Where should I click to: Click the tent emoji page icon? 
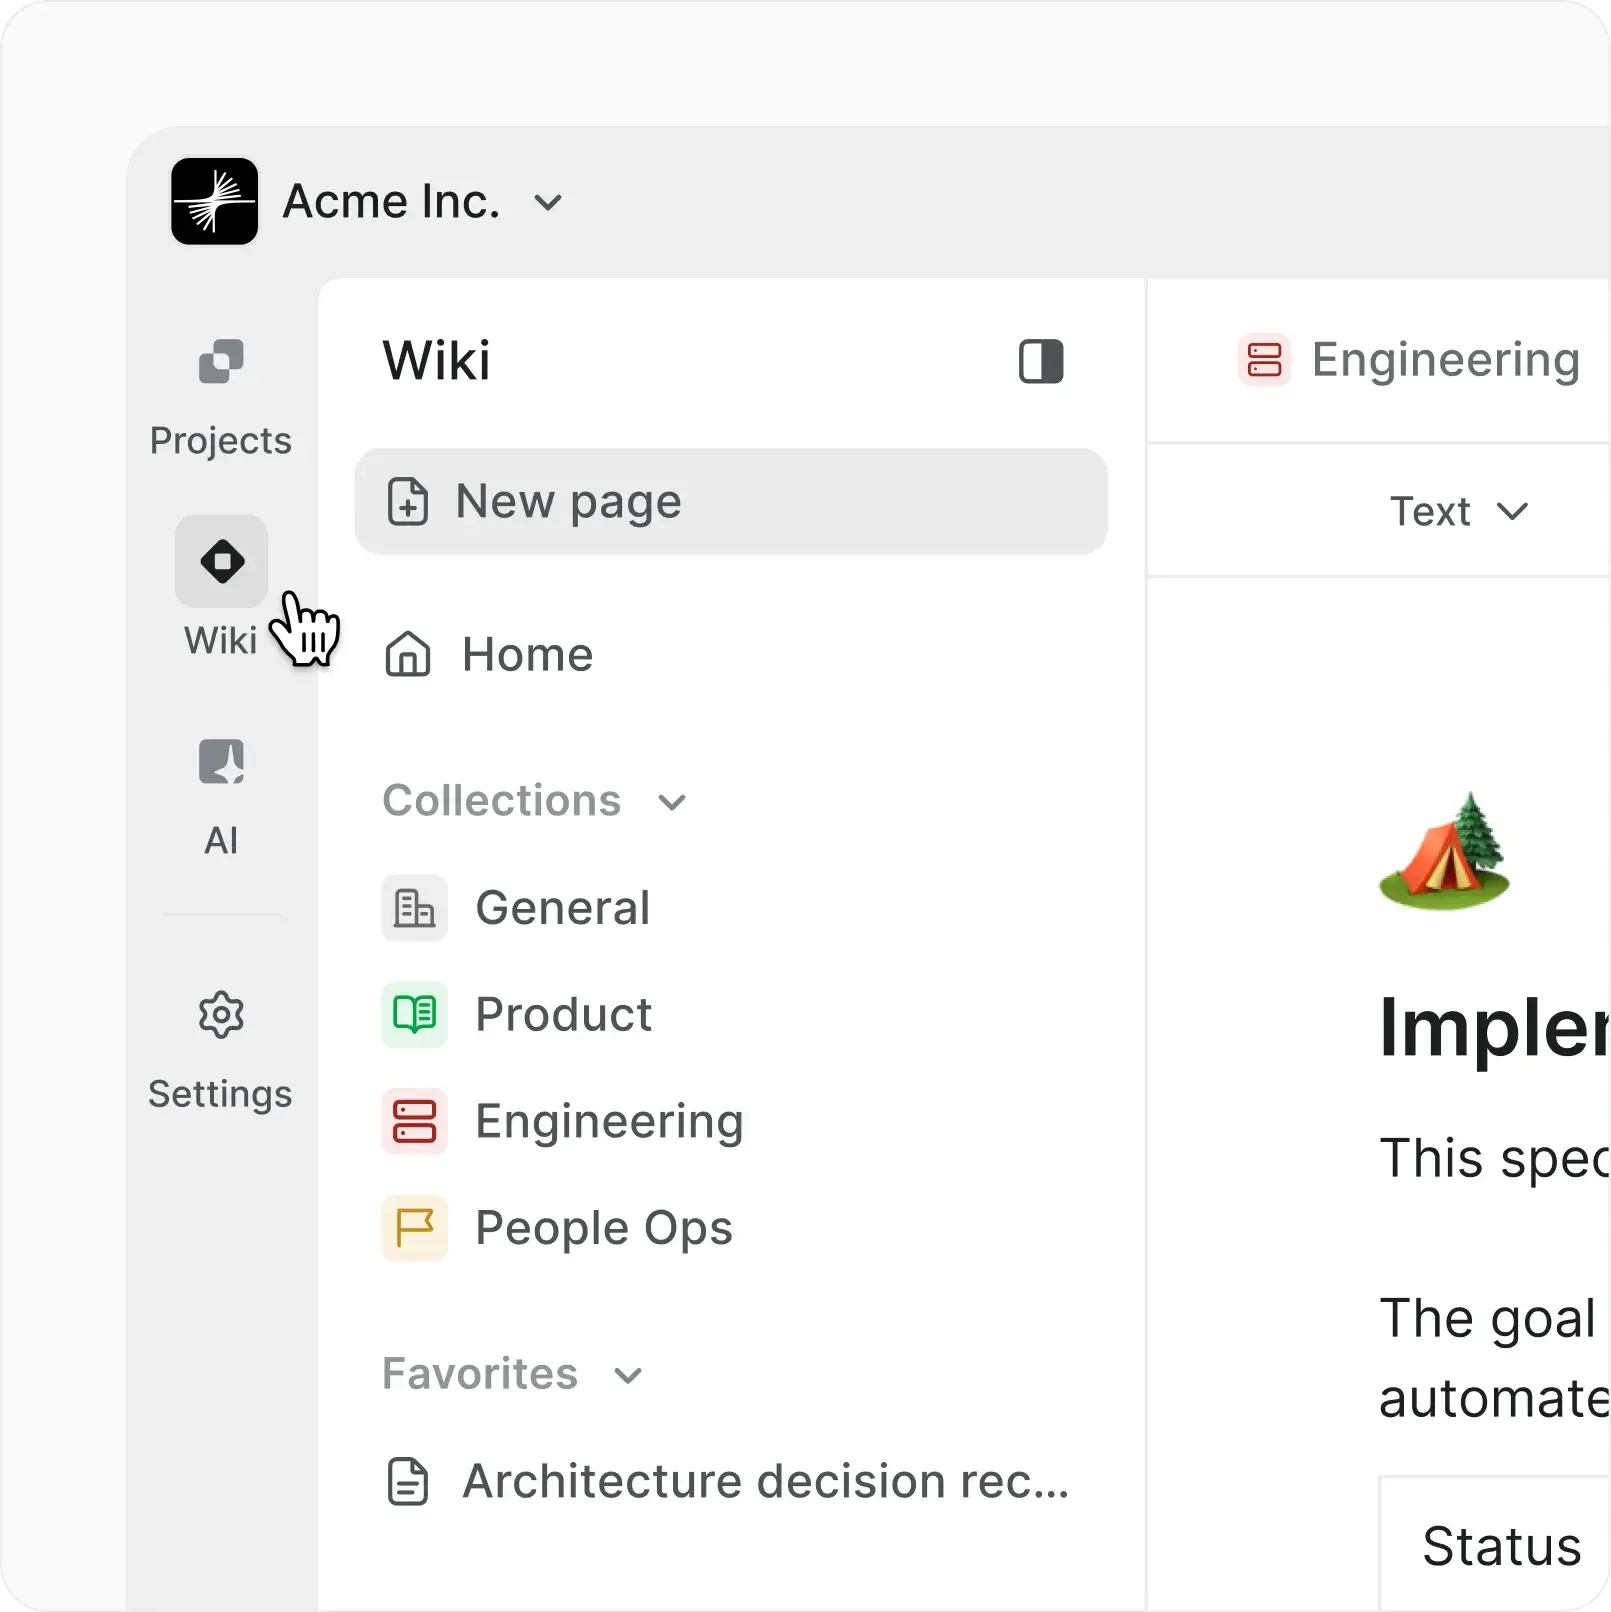[1444, 852]
